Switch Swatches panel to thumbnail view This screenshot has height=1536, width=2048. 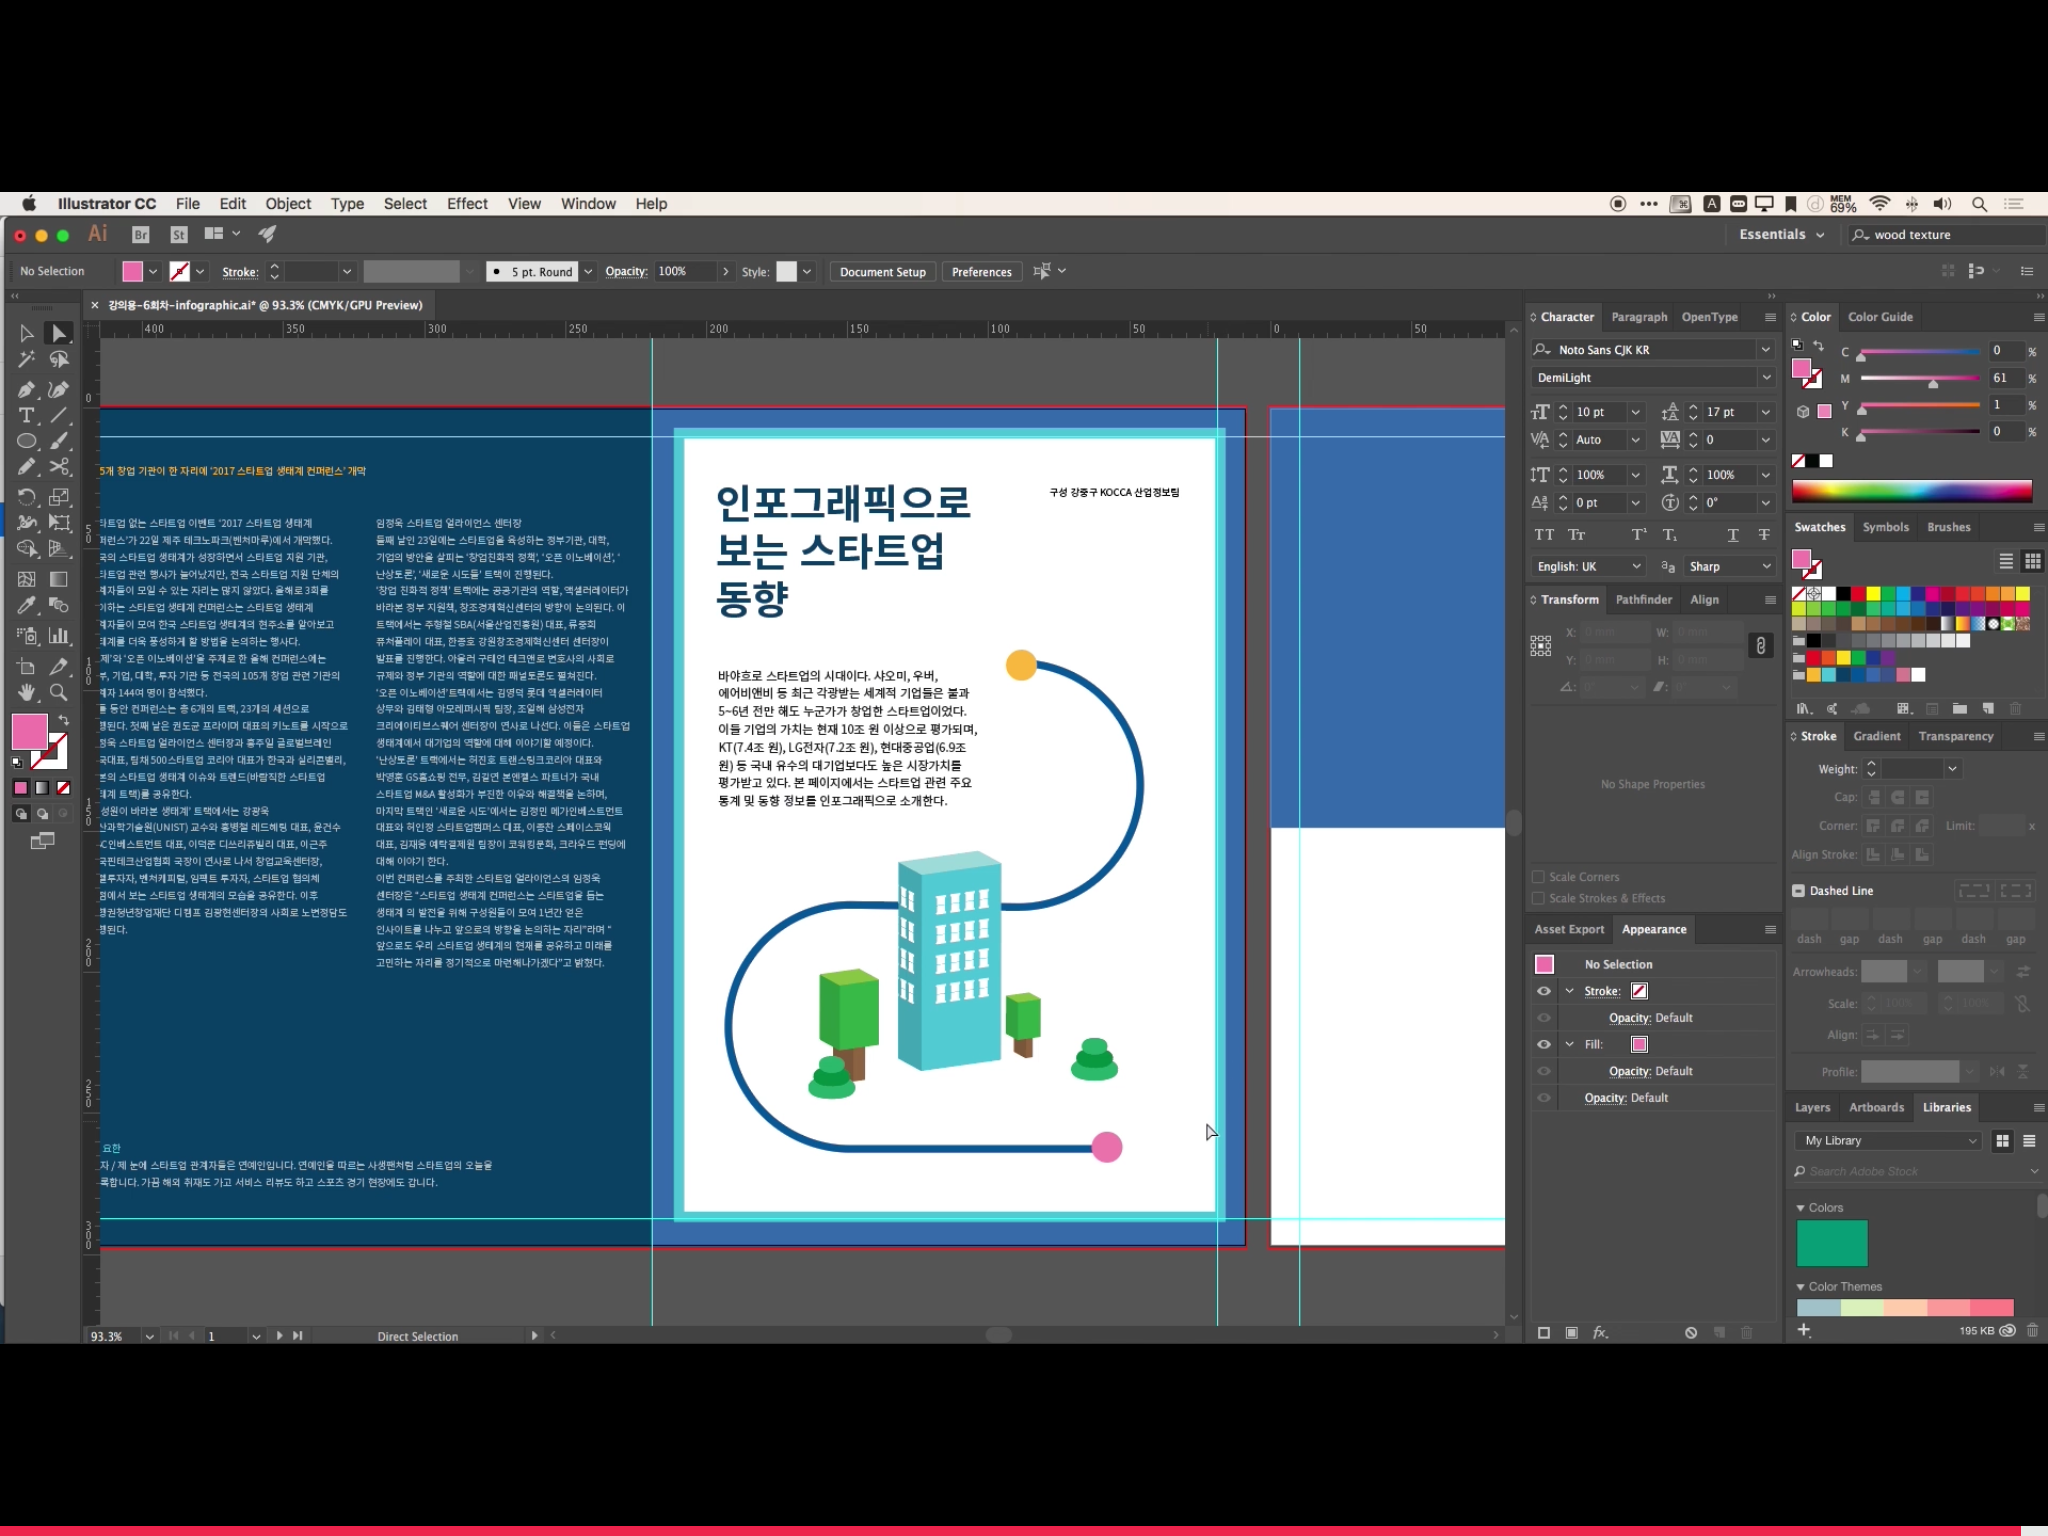click(2032, 561)
